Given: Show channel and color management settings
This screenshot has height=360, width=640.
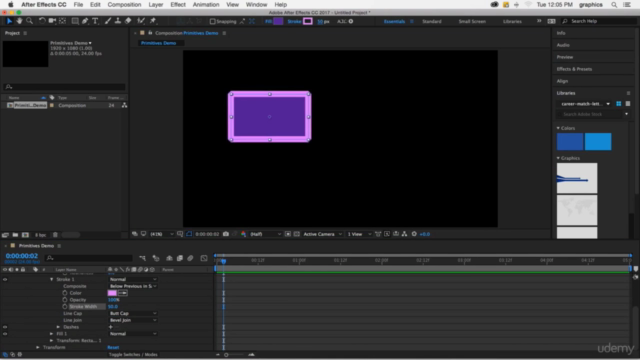Looking at the screenshot, I should click(x=243, y=234).
